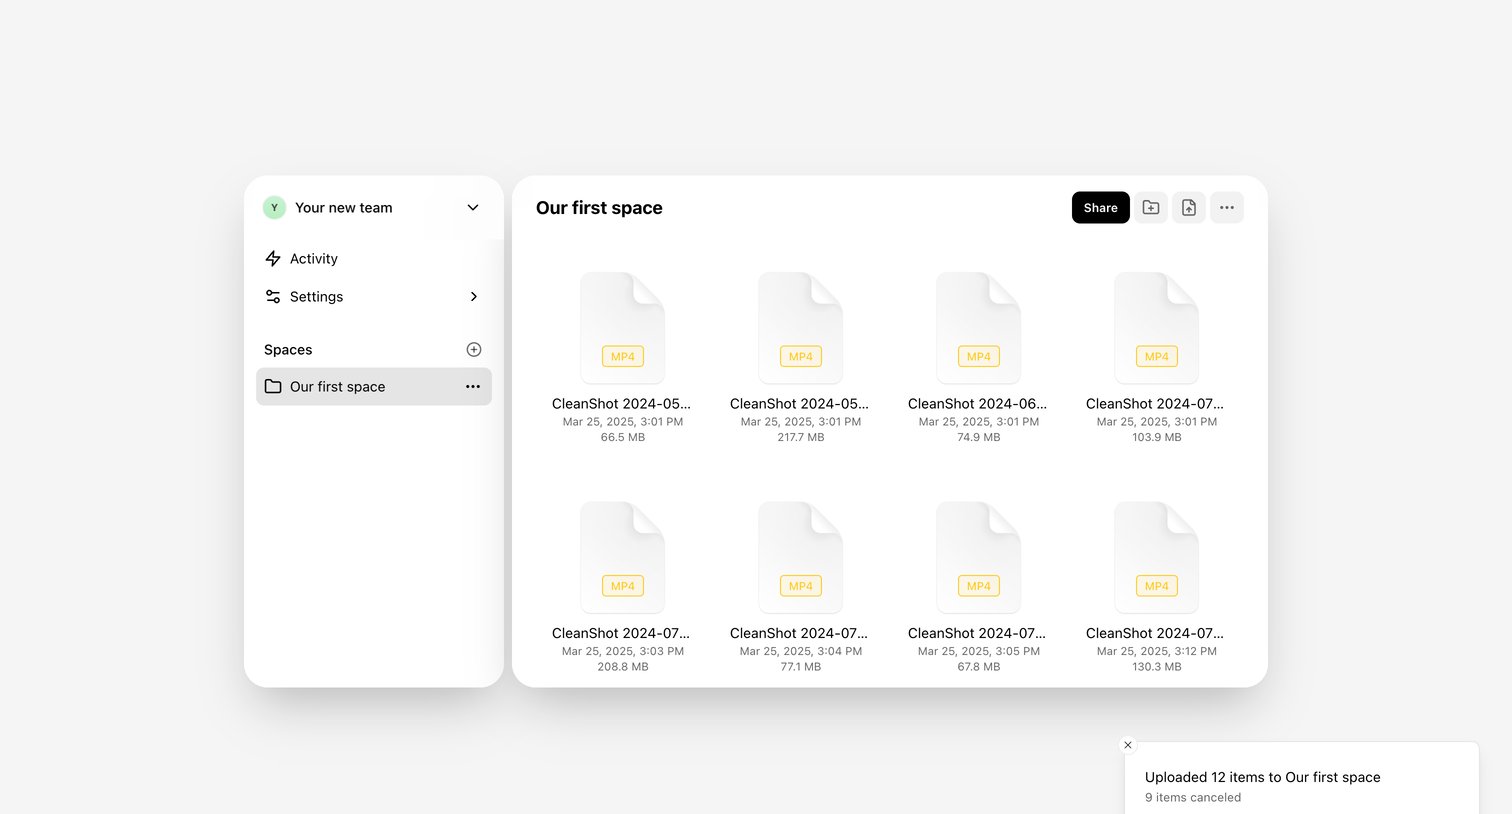The image size is (1512, 814).
Task: Click the "CleanShot 2024-06..." file name
Action: pos(978,404)
